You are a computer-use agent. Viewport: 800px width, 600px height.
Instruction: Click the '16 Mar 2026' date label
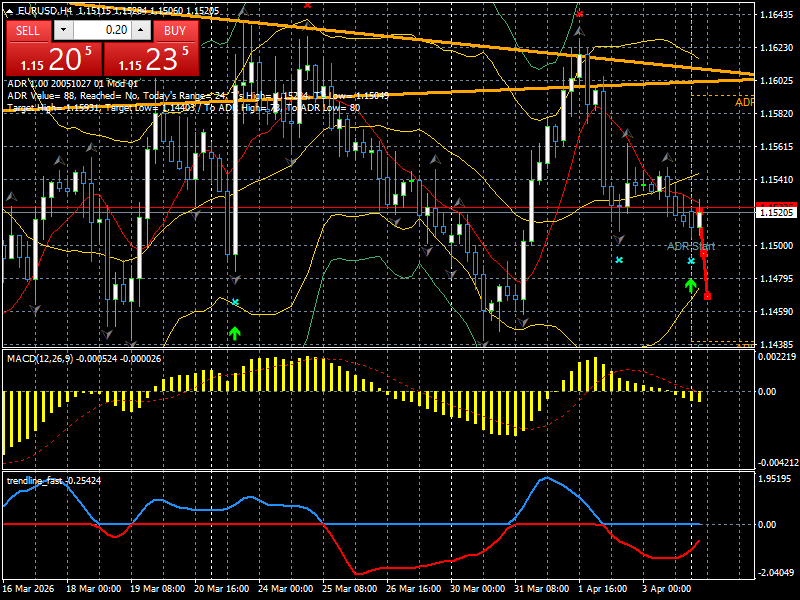click(28, 588)
